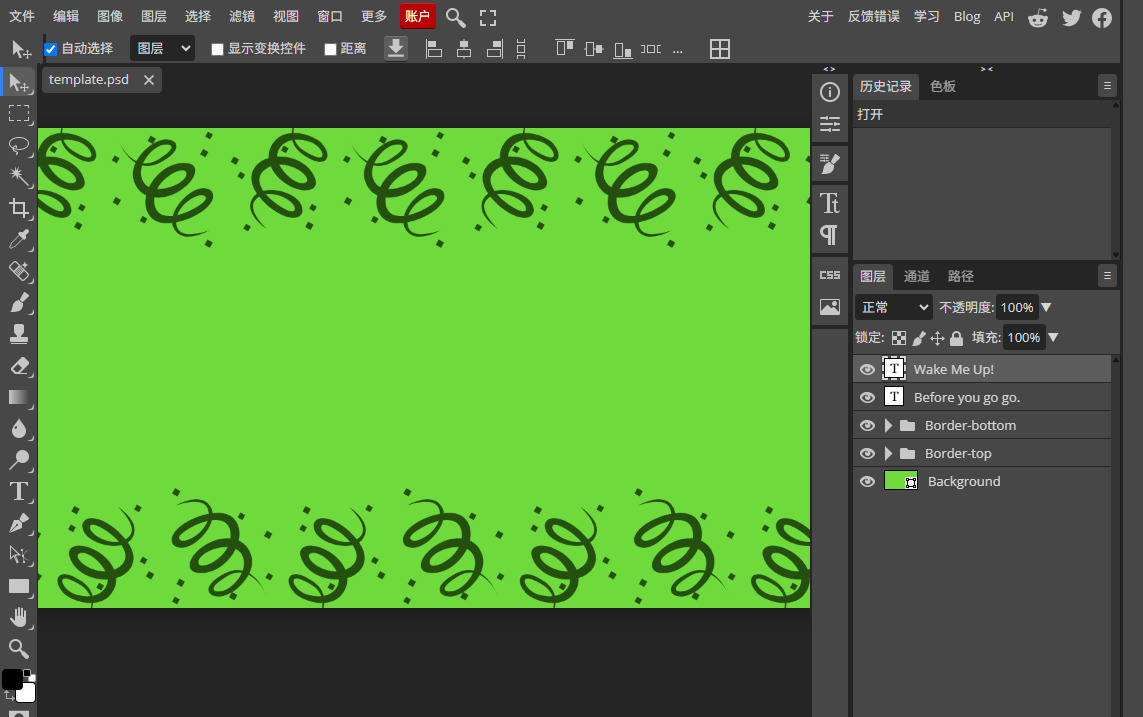Select the Eyedropper tool
1143x717 pixels.
point(19,239)
